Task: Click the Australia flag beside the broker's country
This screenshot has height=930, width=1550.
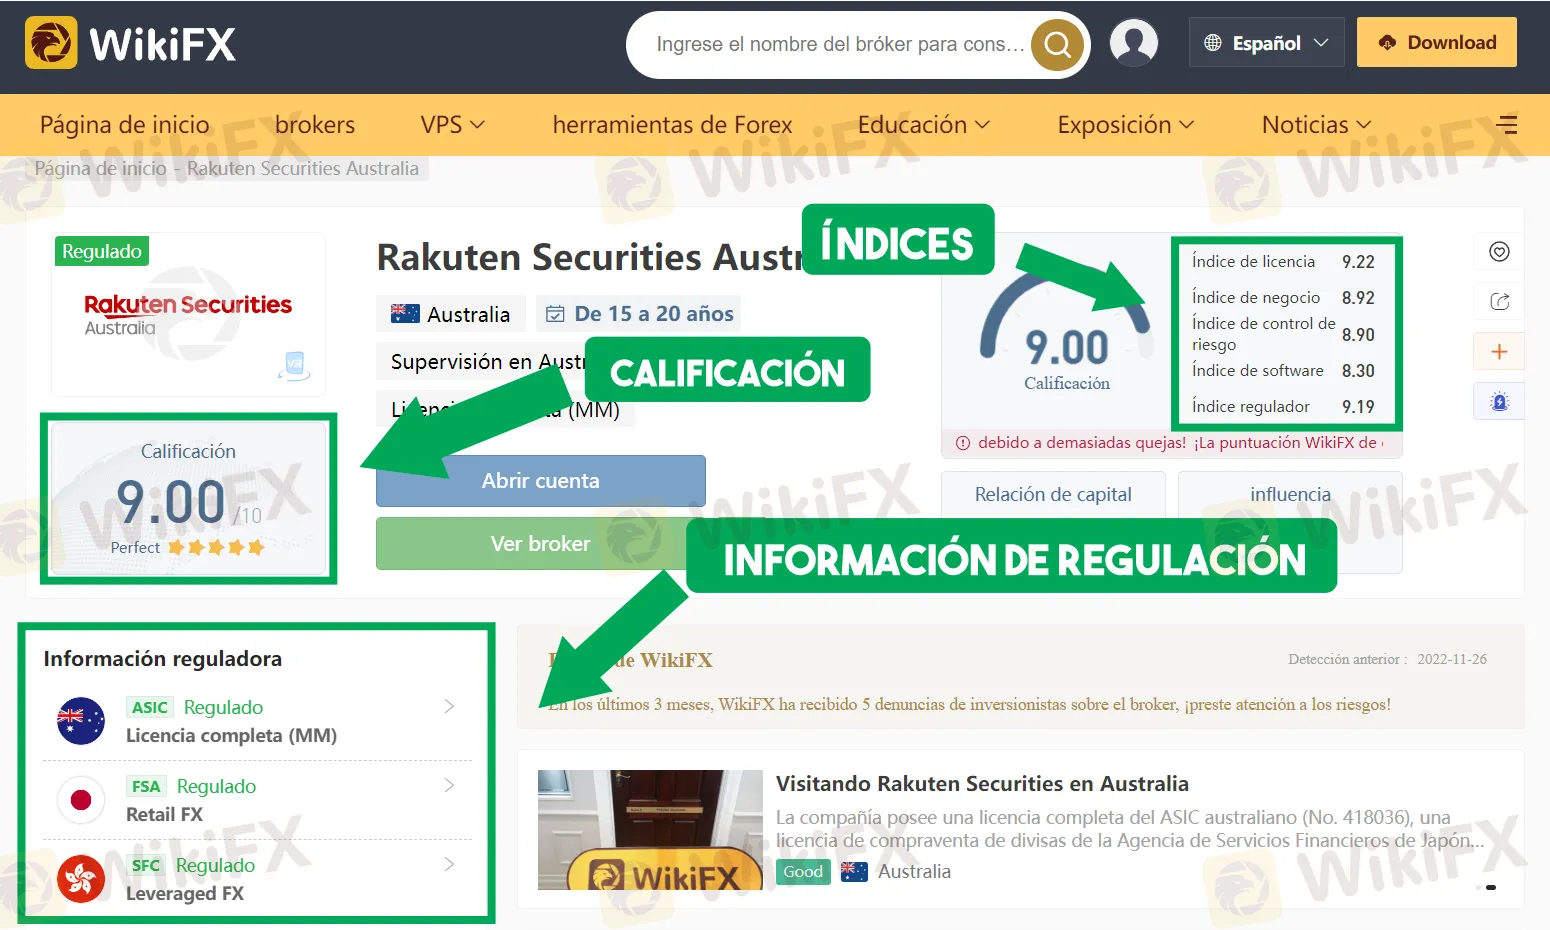Action: (x=405, y=314)
